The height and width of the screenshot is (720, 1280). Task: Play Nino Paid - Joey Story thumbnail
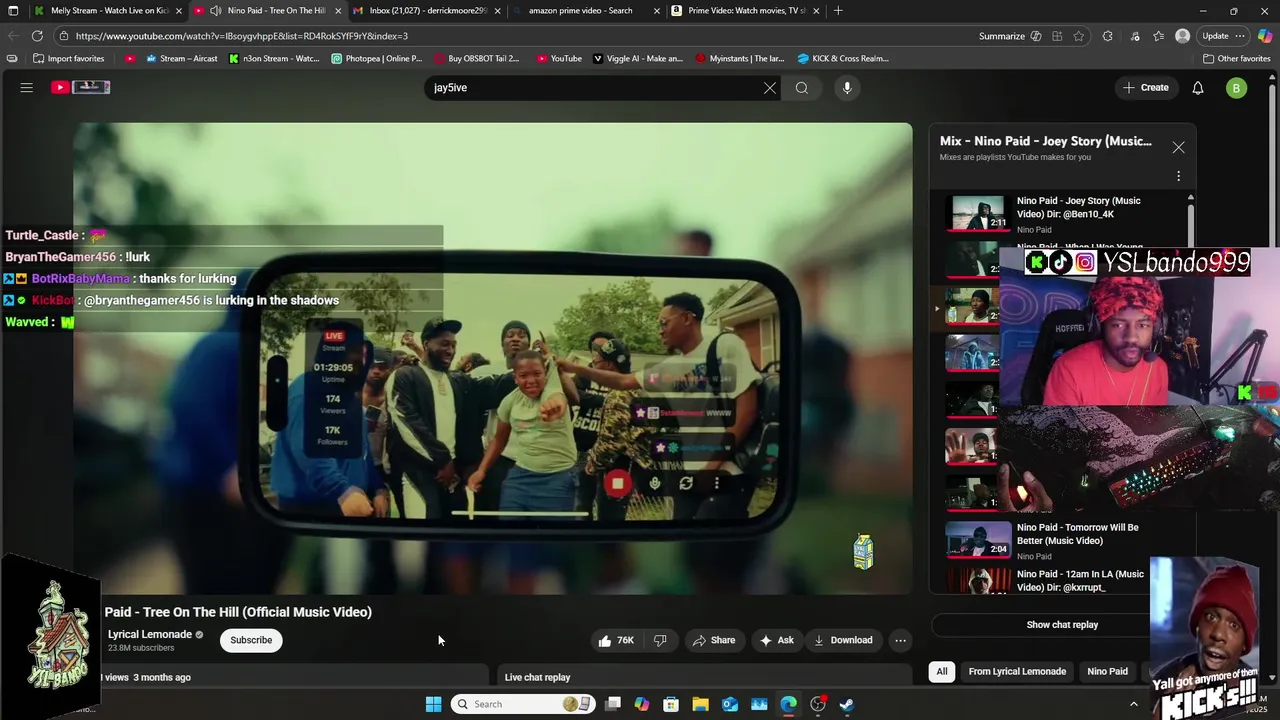pyautogui.click(x=977, y=214)
